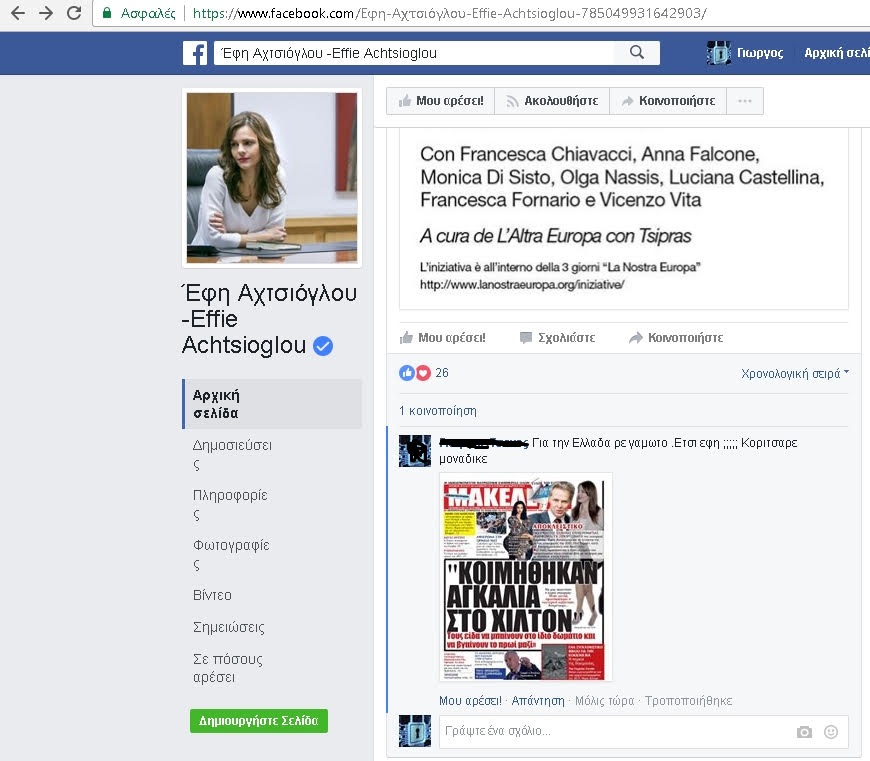Viewport: 870px width, 761px height.
Task: Click the Αρχική σελίδα top bar link
Action: [x=837, y=53]
